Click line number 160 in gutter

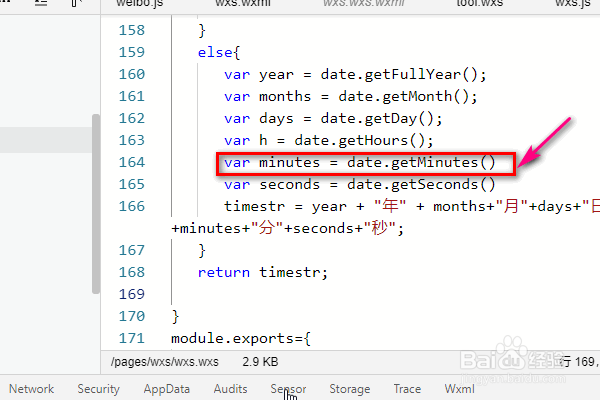click(x=132, y=74)
